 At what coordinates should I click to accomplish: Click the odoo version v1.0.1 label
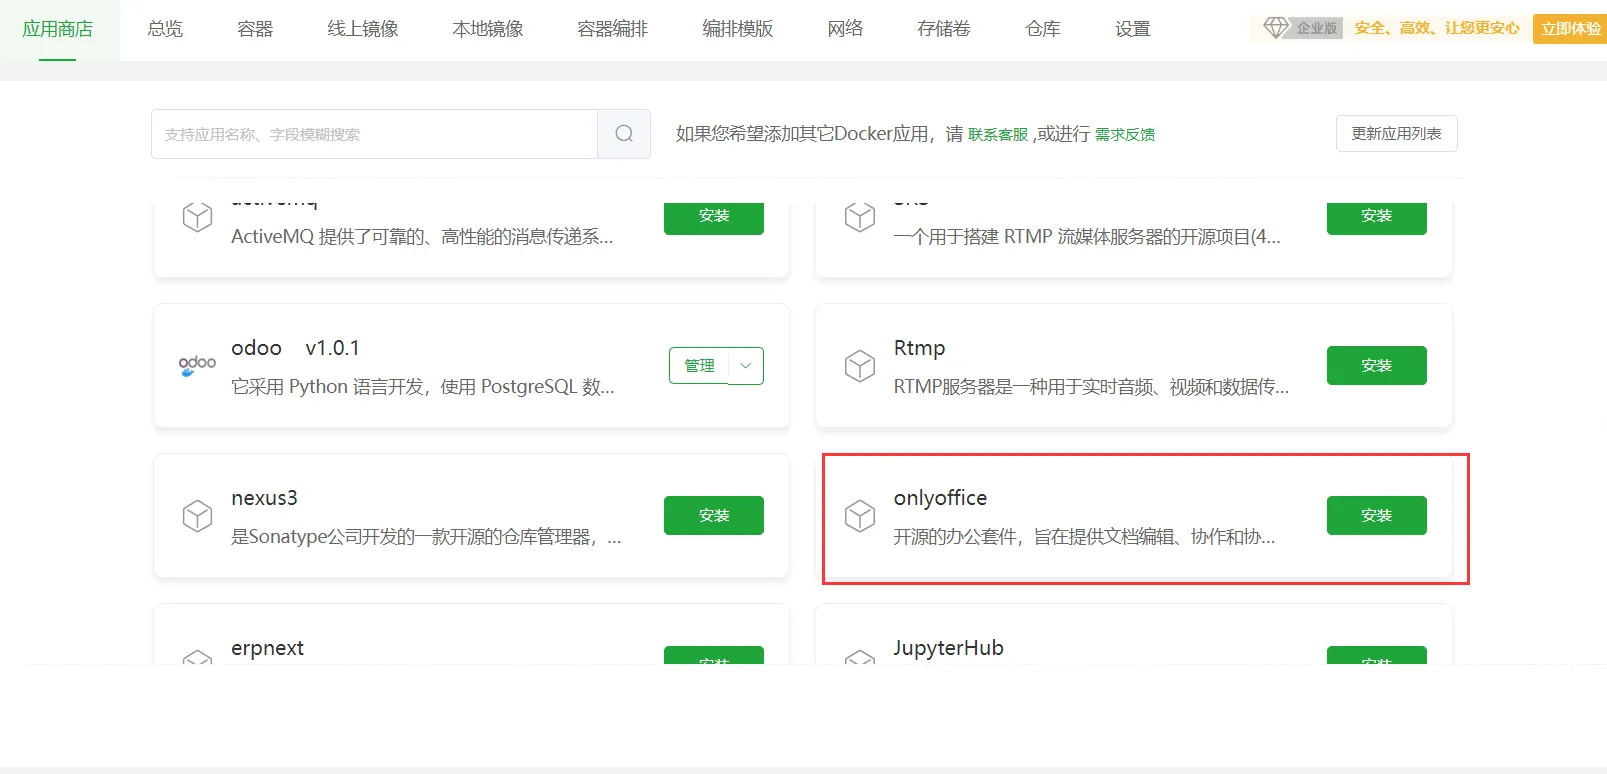333,348
